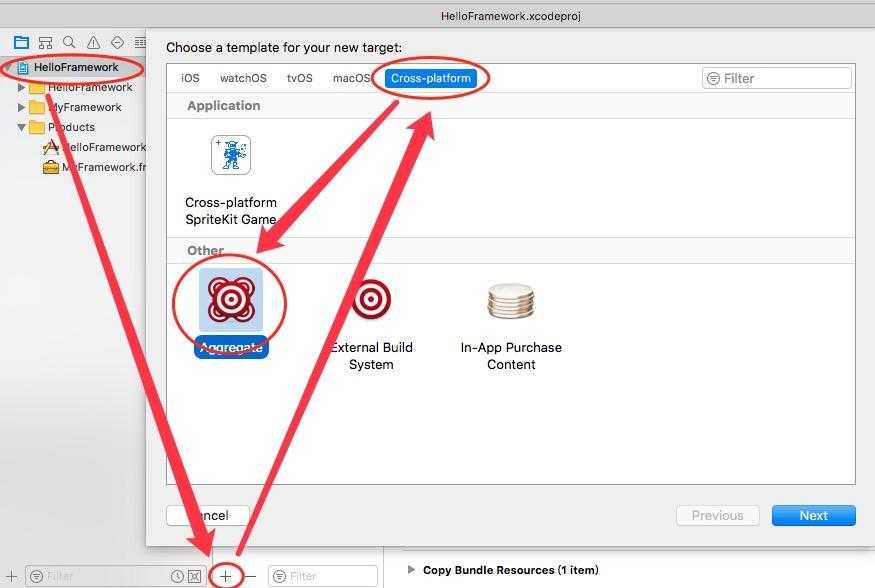Collapse the Products group folder
Viewport: 875px width, 588px height.
21,127
